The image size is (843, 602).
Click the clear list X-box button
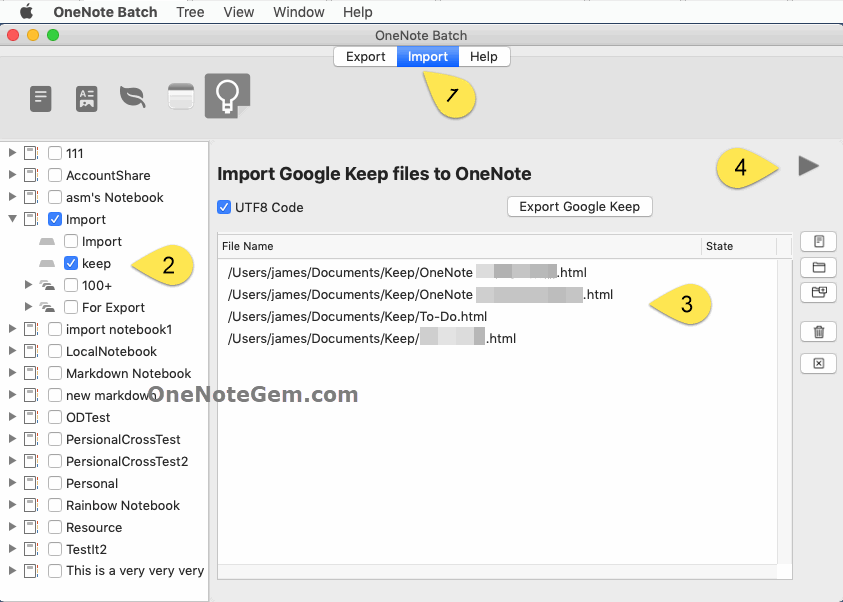(x=818, y=363)
